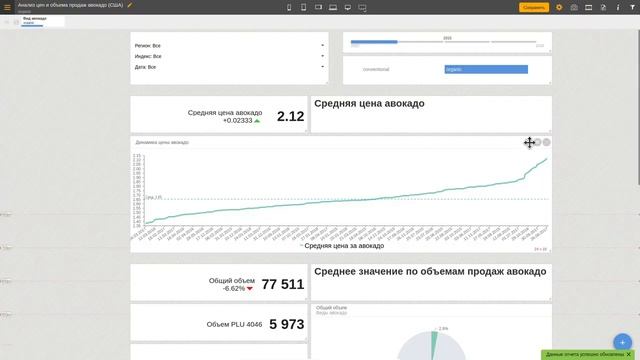
Task: Switch to tablet portrait preview
Action: 303,7
